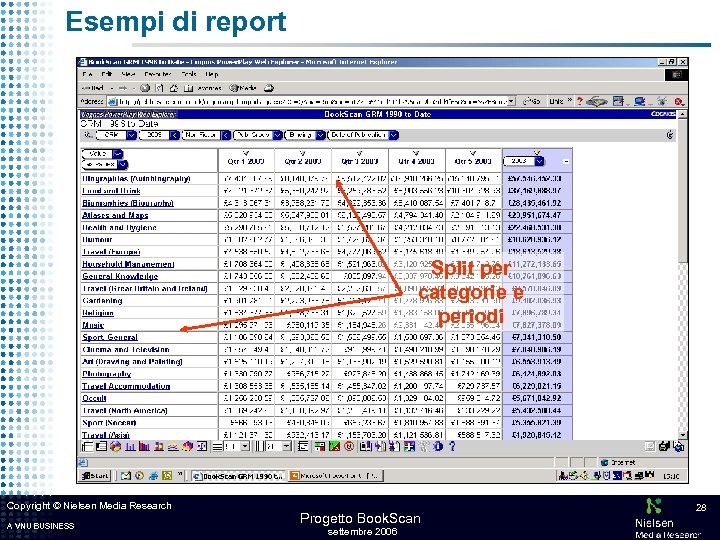Viewport: 720px width, 540px height.
Task: Select the indented crosstab display icon
Action: 101,446
